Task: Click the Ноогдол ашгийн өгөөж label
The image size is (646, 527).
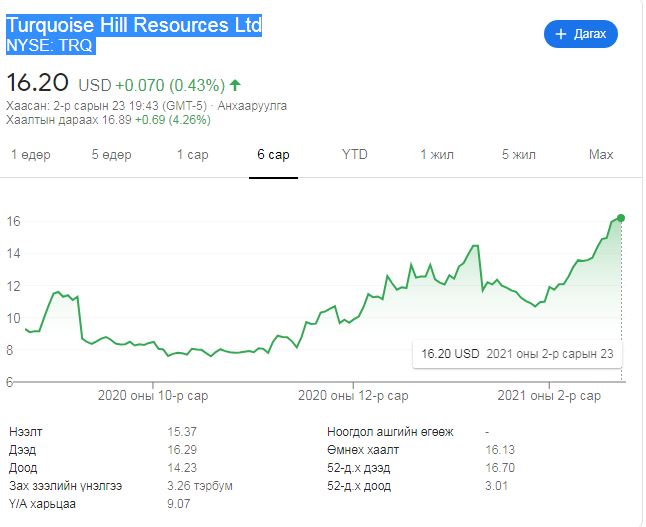Action: 390,432
